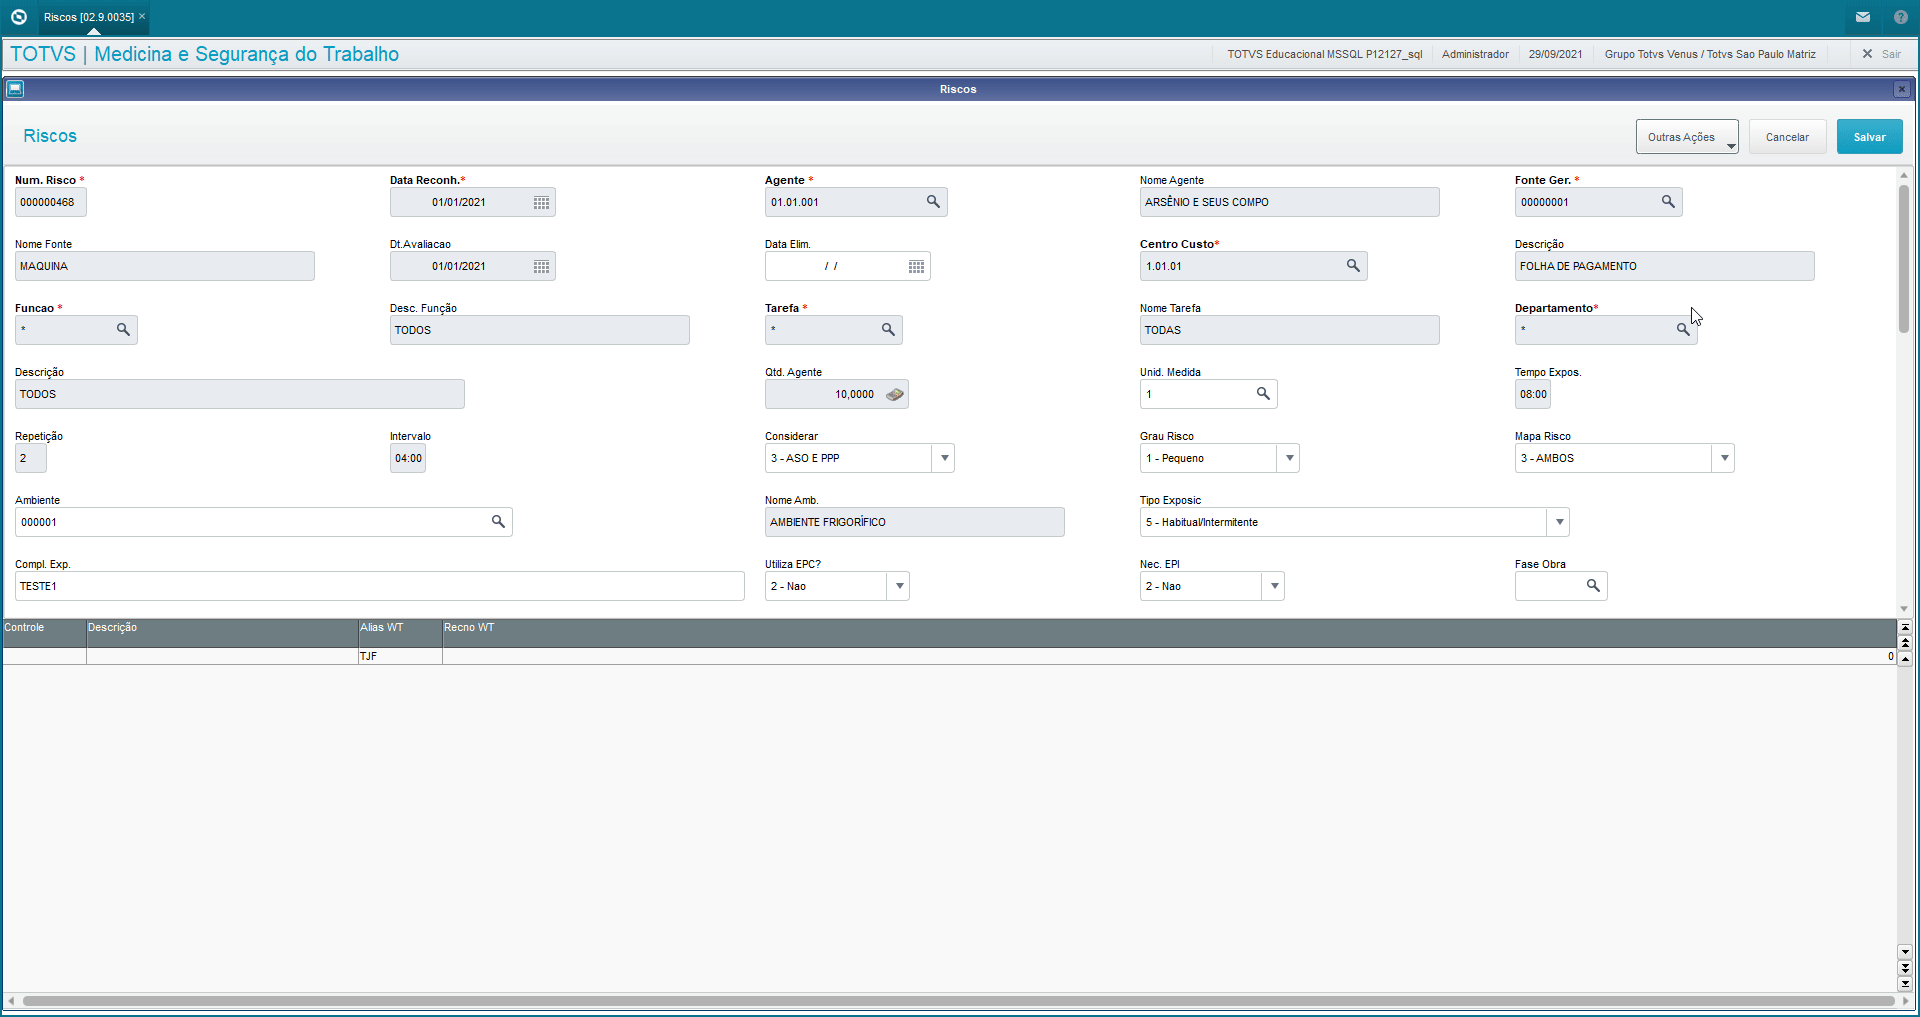Expand Tipo Exposic dropdown

coord(1559,522)
